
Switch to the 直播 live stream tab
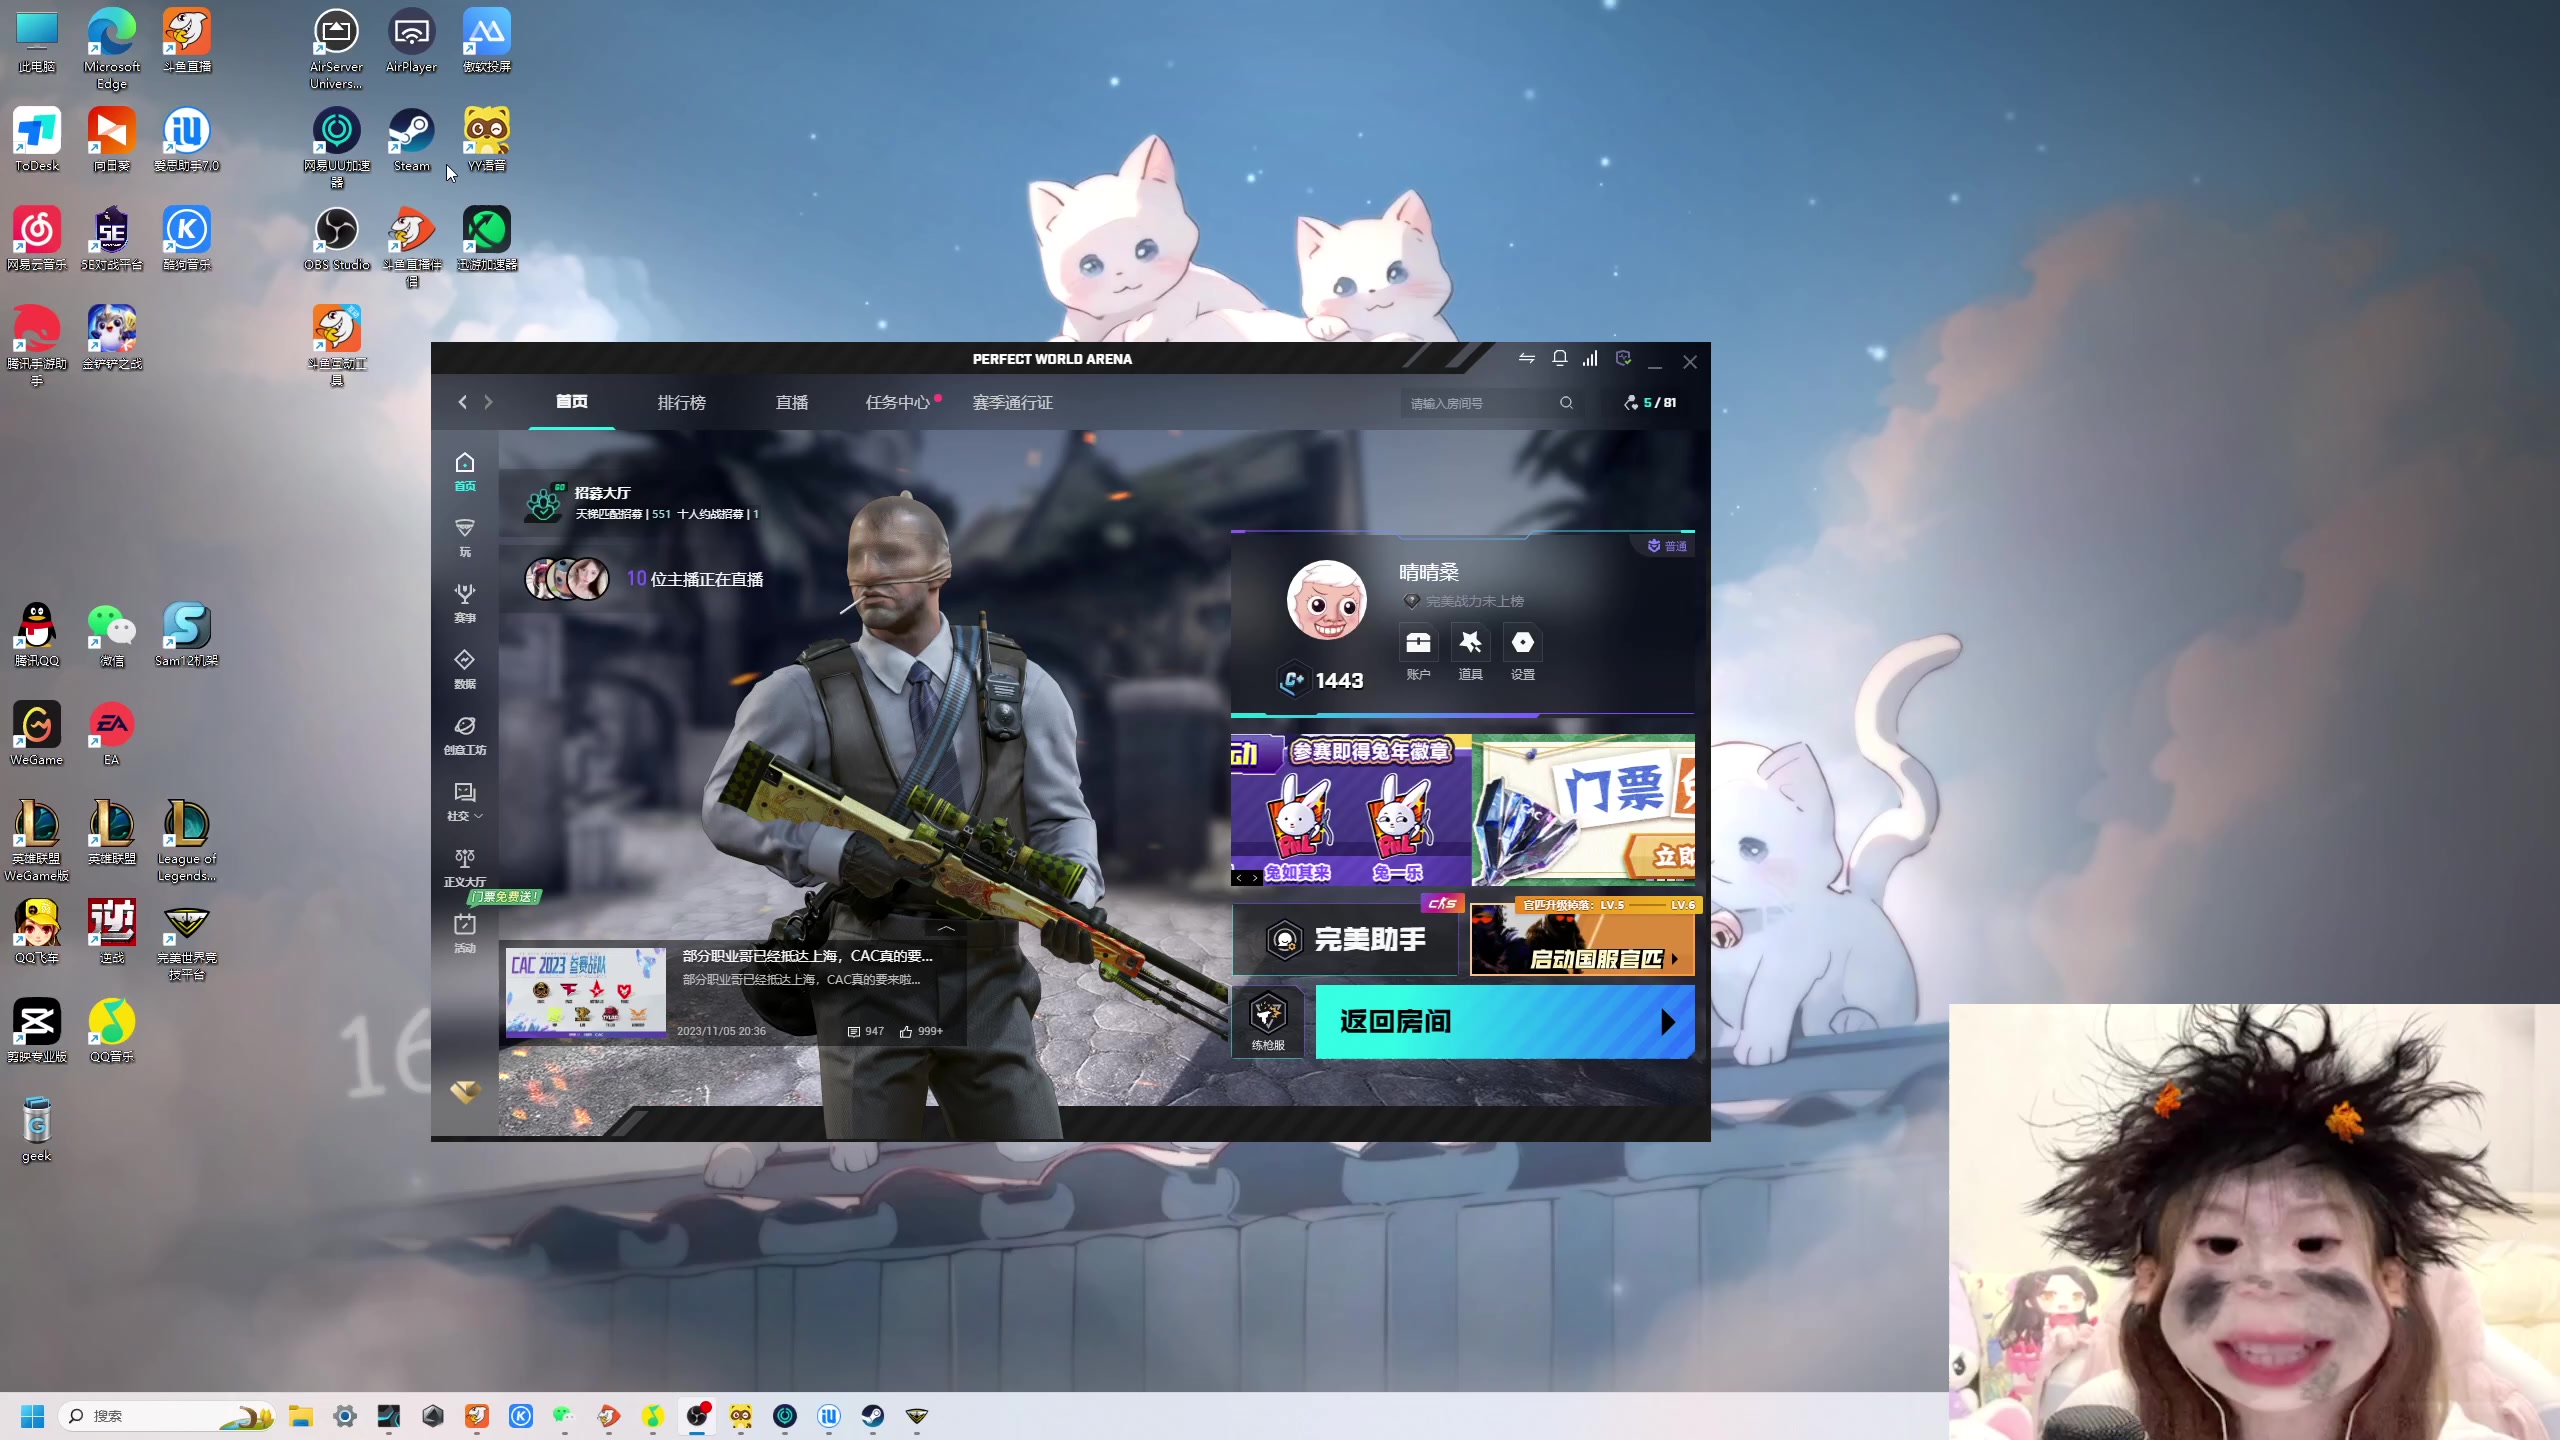792,402
